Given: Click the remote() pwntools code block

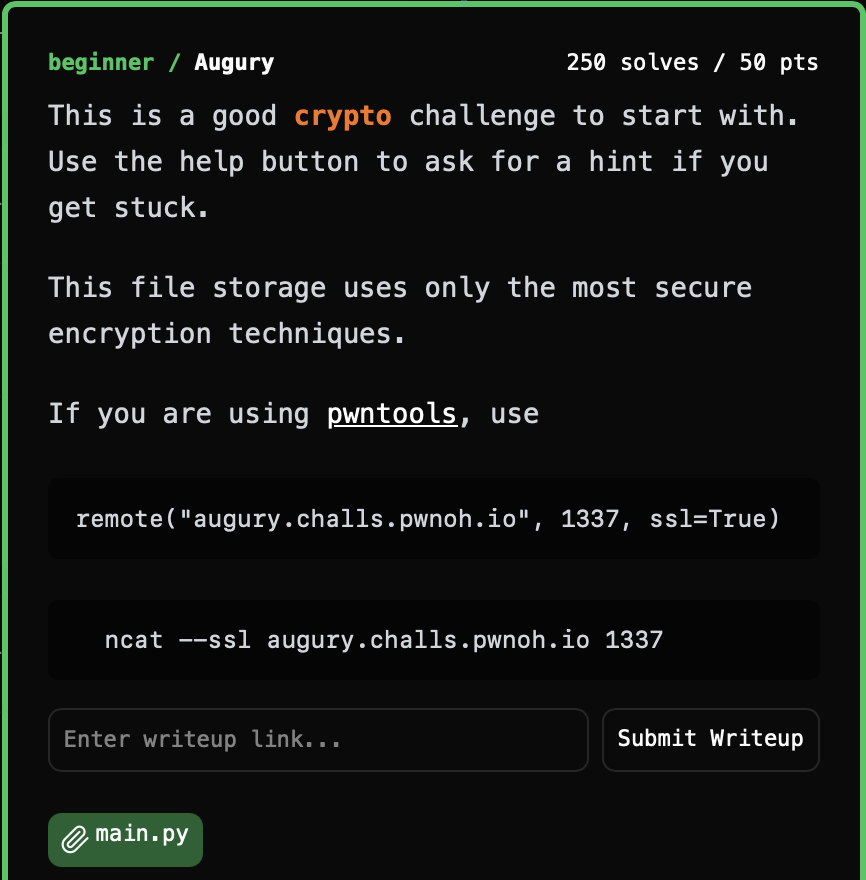Looking at the screenshot, I should (433, 519).
